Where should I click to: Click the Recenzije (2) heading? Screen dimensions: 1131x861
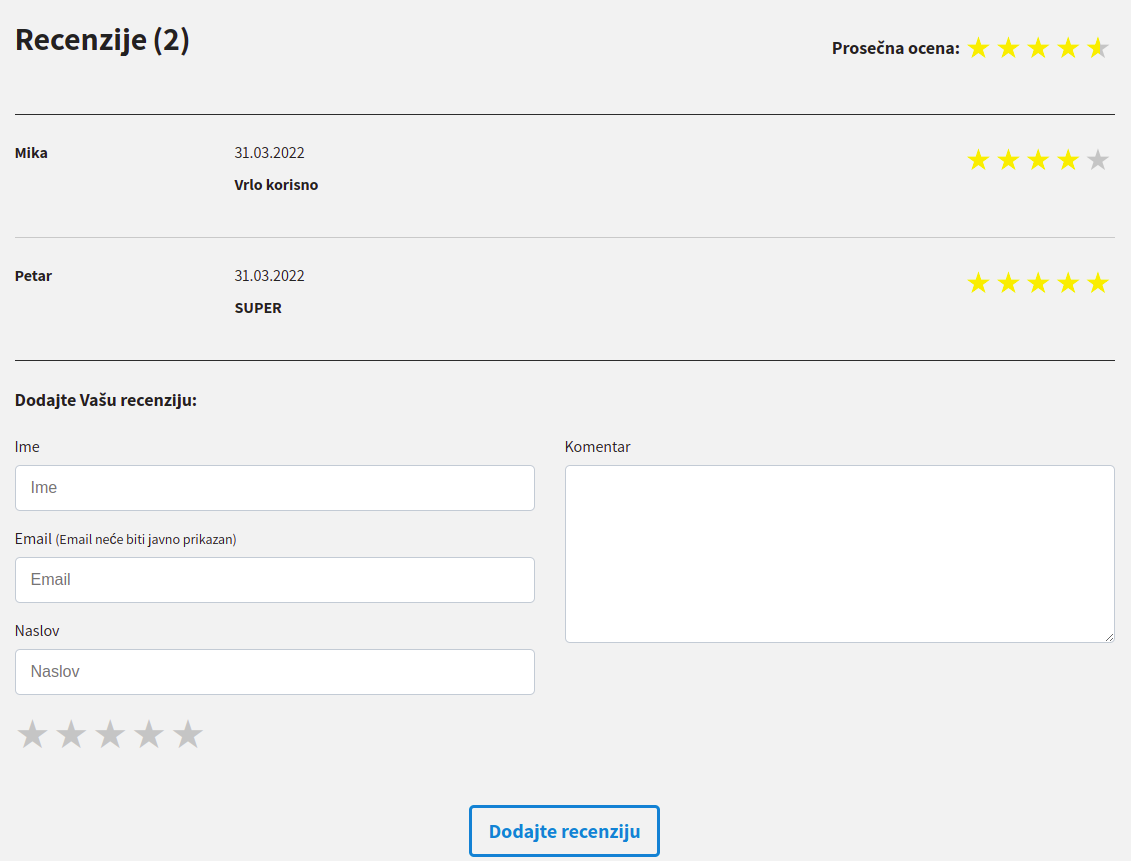tap(102, 40)
